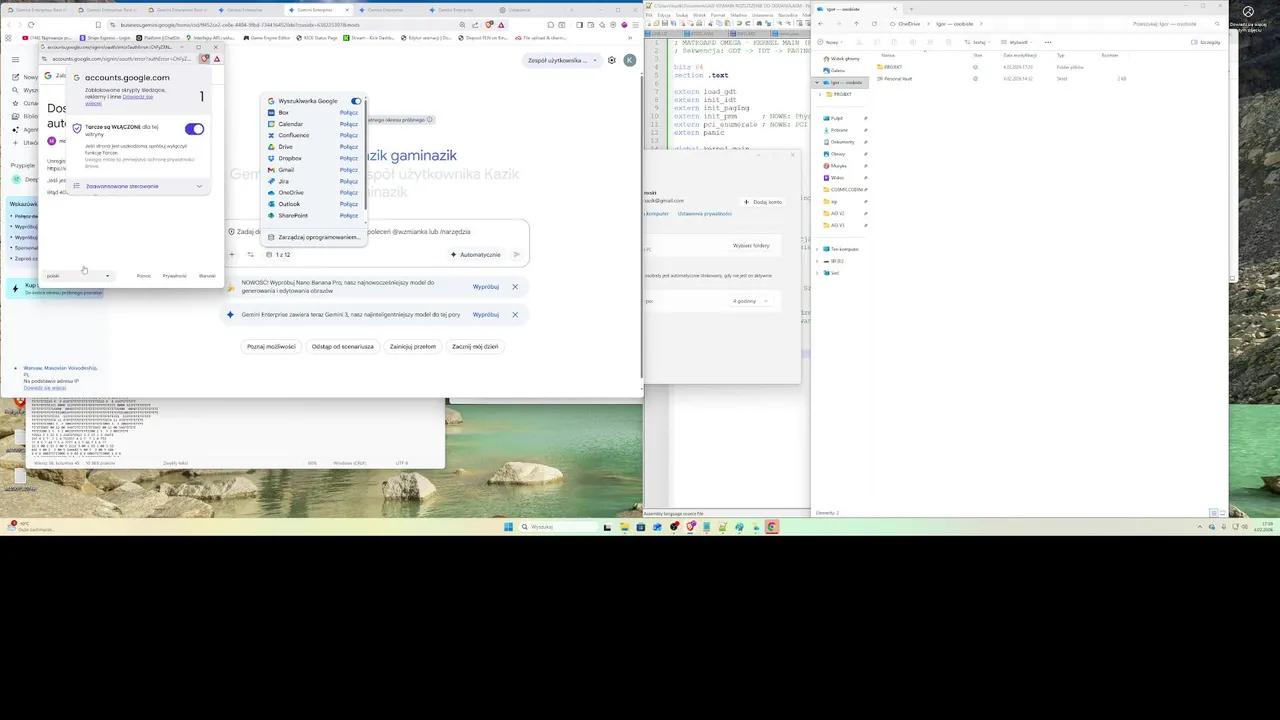Viewport: 1280px width, 720px height.
Task: Click Połącz next to Dropbox
Action: coord(349,158)
